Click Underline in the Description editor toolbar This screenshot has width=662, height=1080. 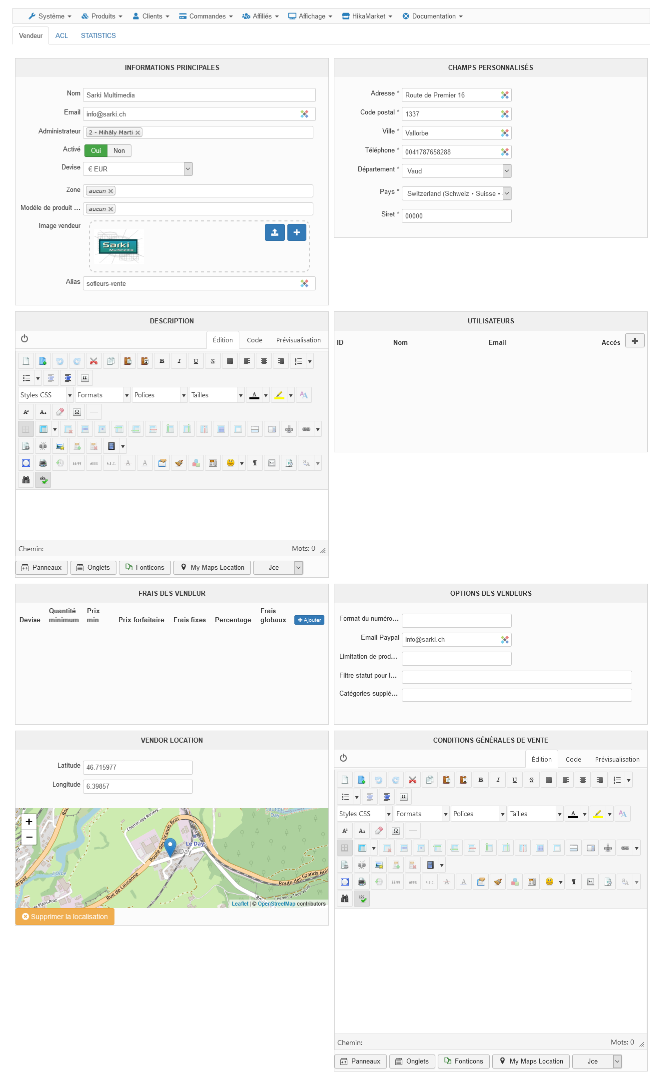pos(196,361)
